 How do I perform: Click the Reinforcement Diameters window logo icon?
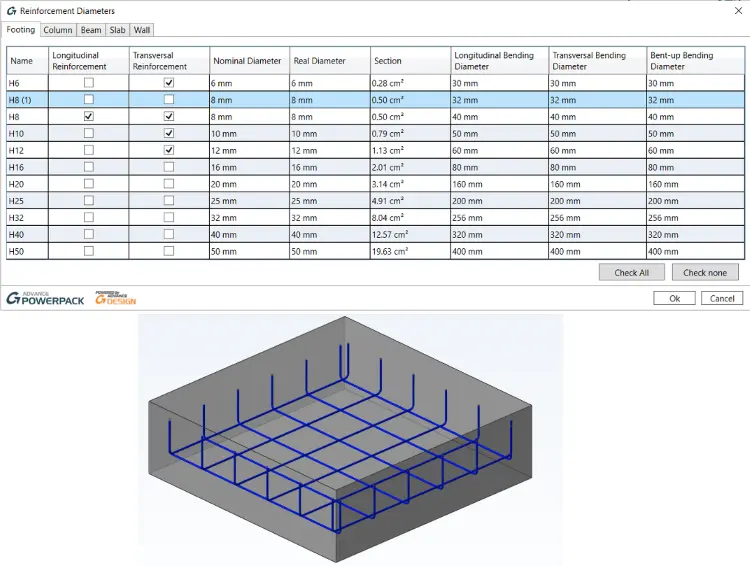[x=11, y=11]
